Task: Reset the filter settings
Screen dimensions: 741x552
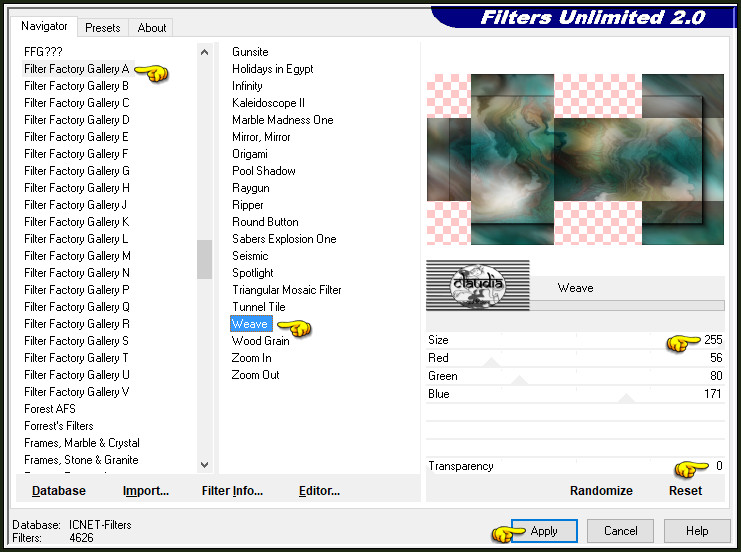Action: point(685,491)
